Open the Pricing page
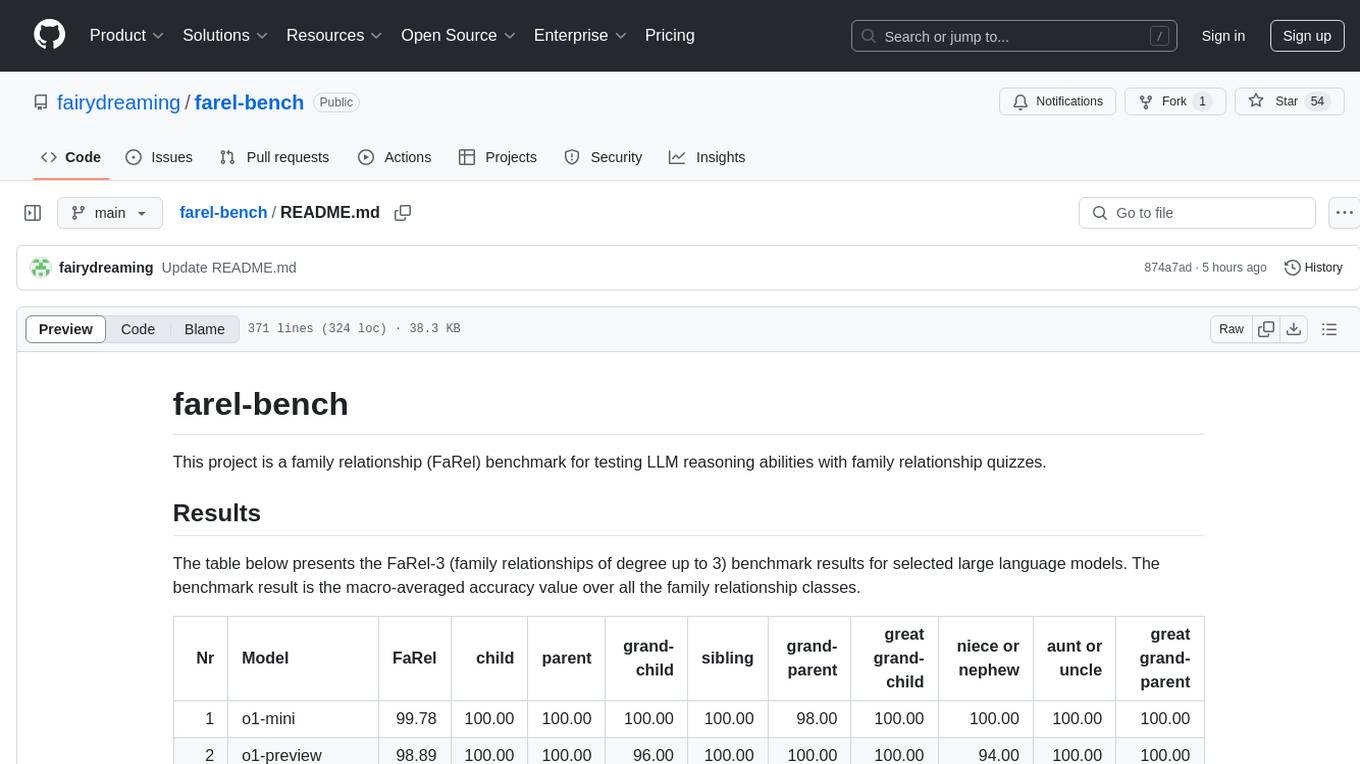 pos(670,35)
